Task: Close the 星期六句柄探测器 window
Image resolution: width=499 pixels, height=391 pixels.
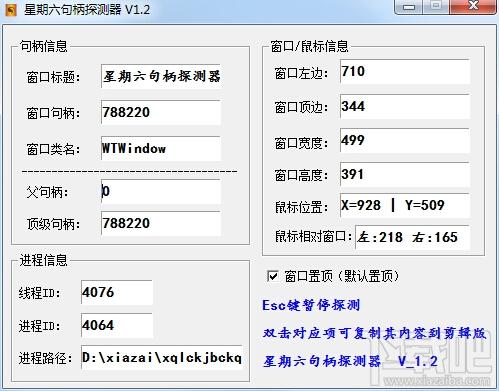Action: 473,7
